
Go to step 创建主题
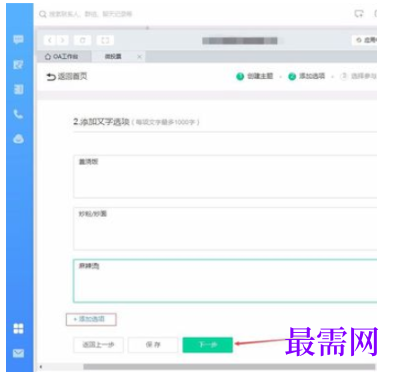click(x=255, y=76)
